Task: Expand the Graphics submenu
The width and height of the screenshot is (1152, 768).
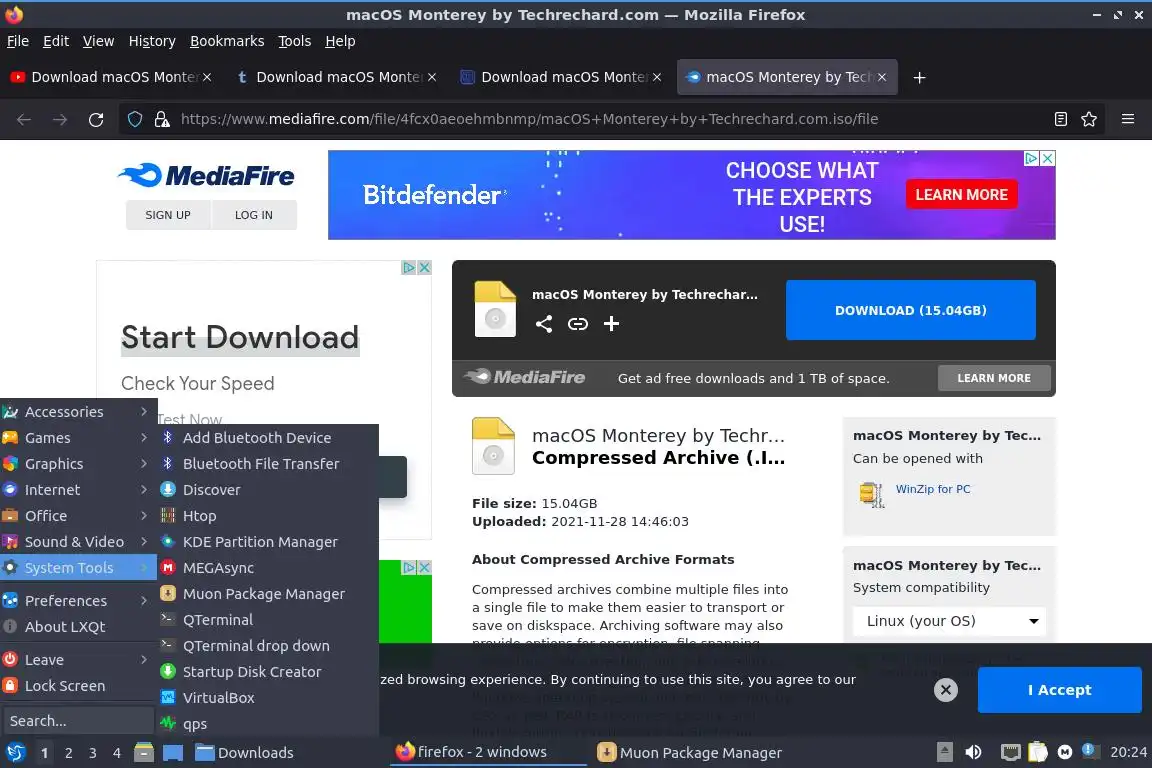Action: 78,464
